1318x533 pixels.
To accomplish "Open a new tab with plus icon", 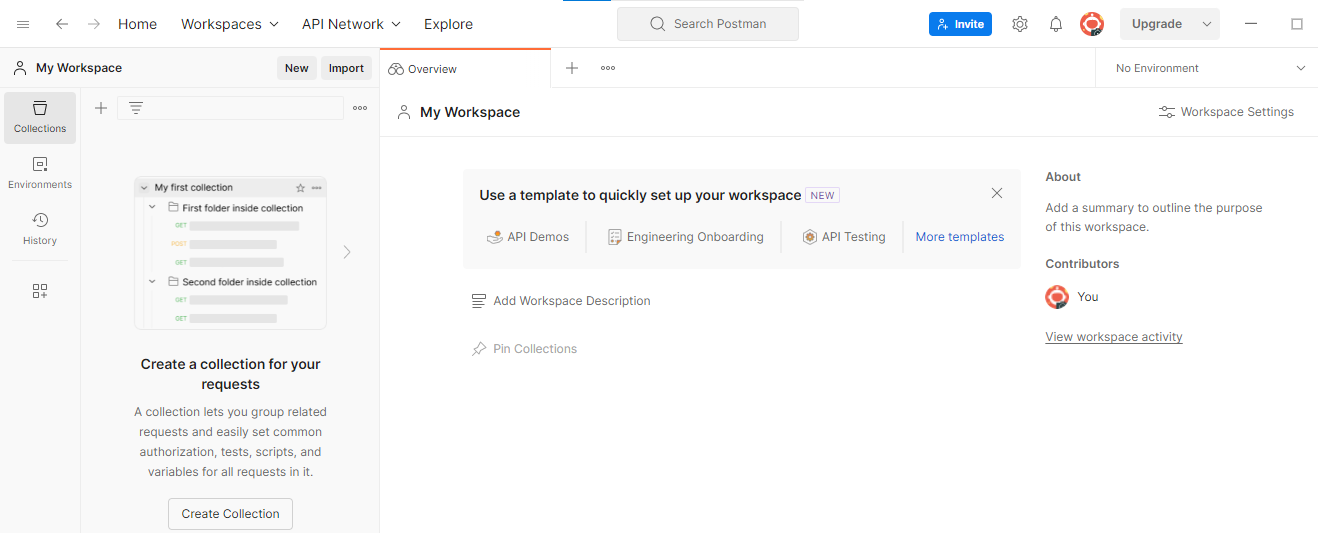I will coord(572,68).
